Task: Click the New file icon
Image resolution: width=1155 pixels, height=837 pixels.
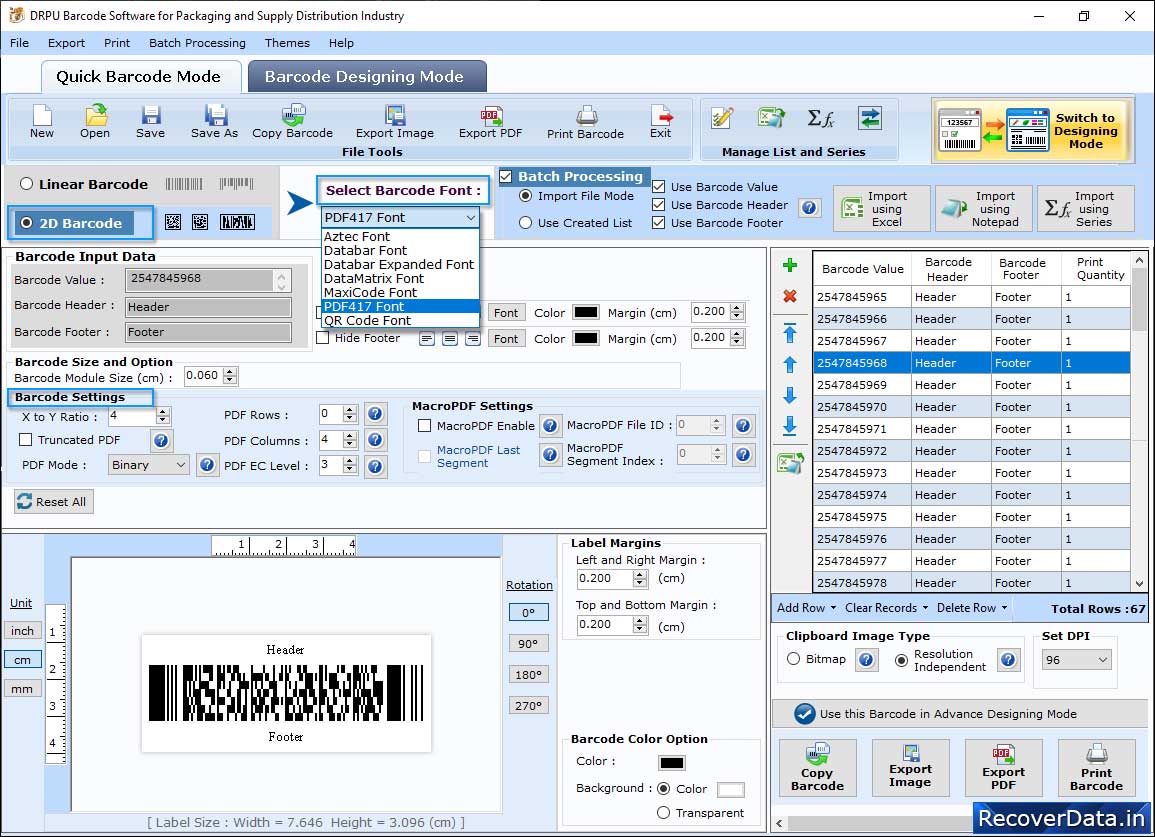Action: click(42, 121)
